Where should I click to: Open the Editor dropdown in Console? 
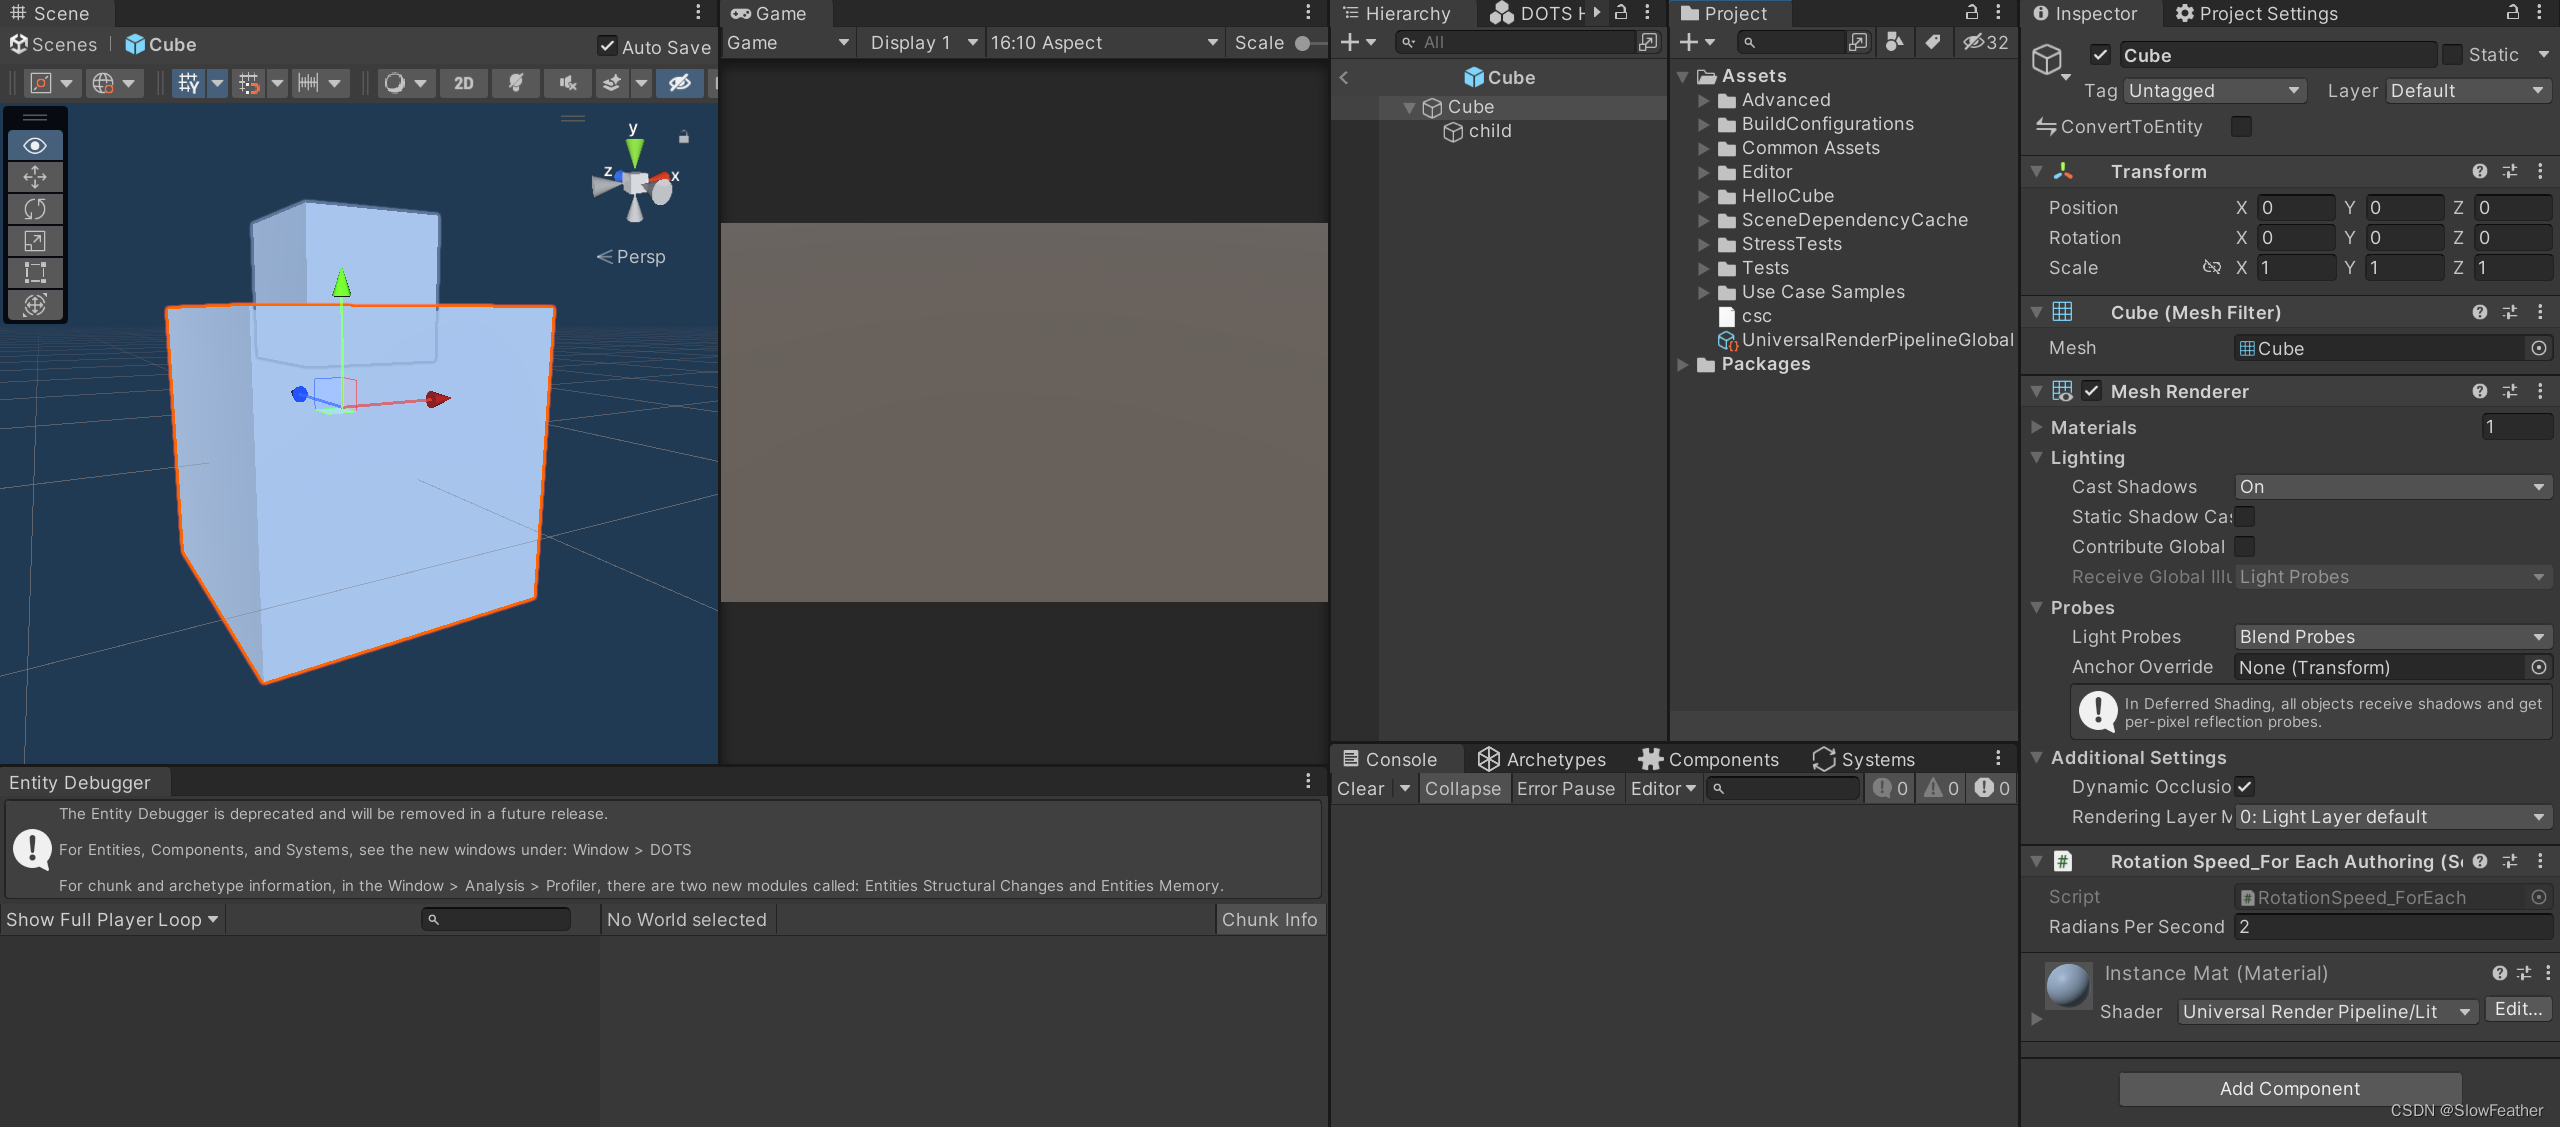pos(1663,789)
